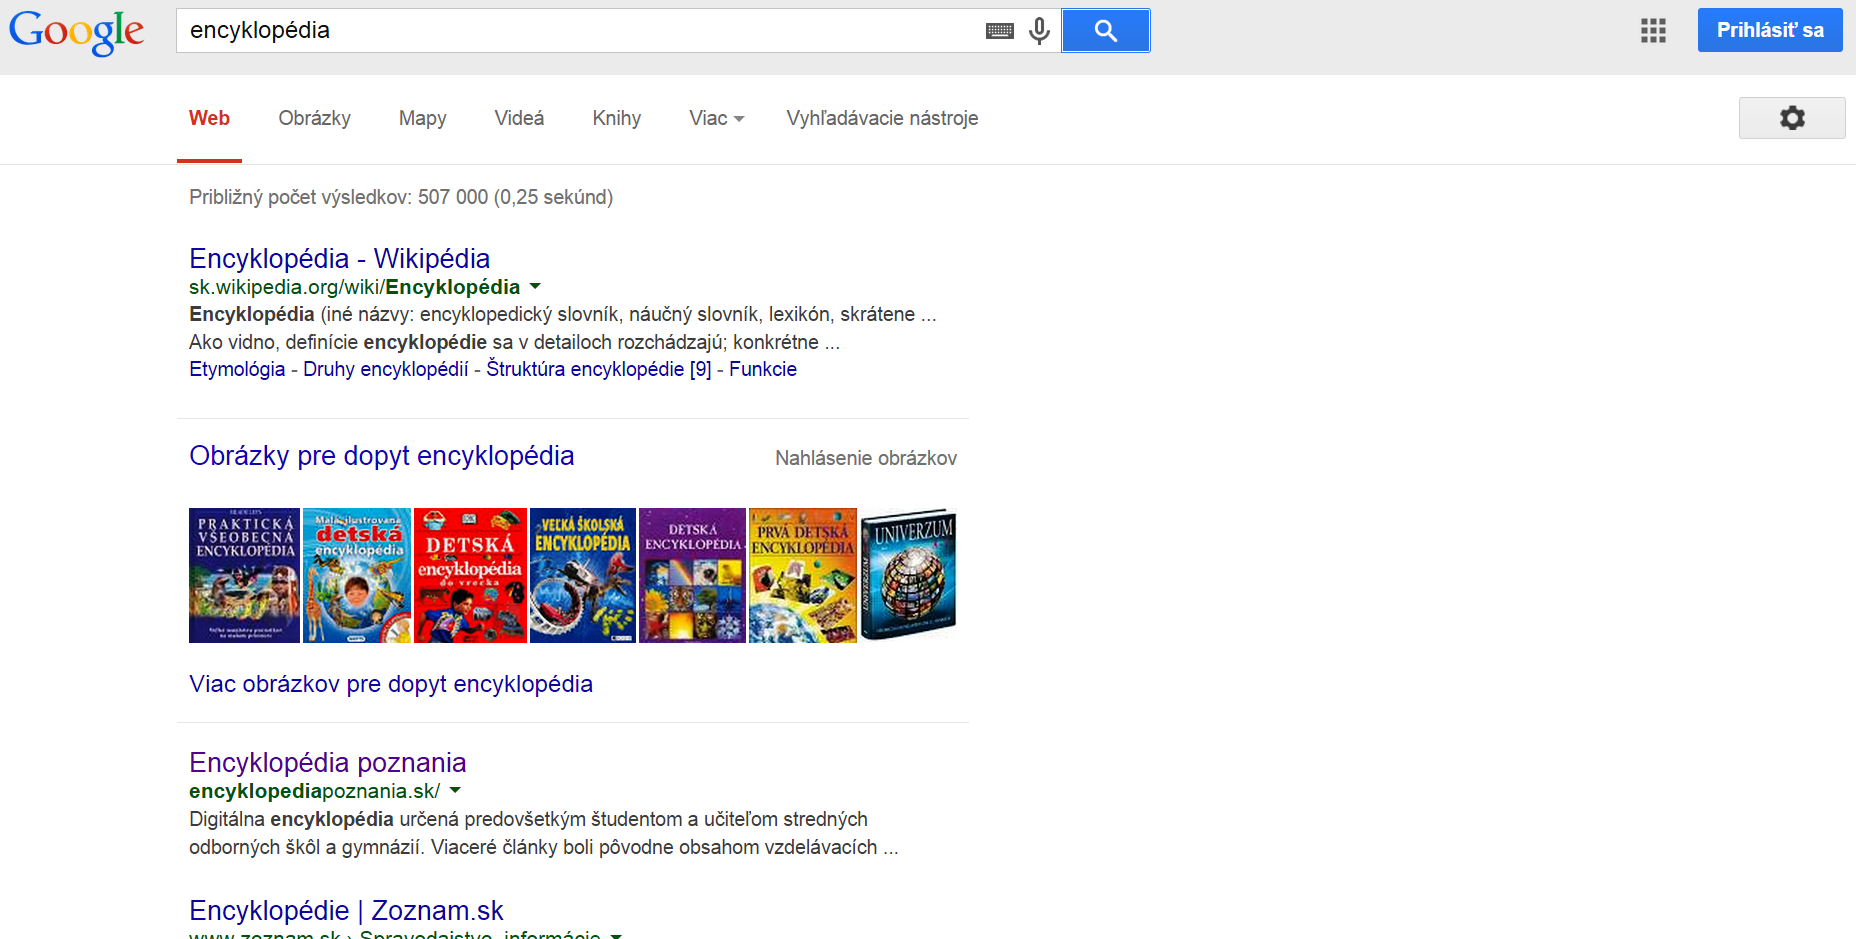The width and height of the screenshot is (1856, 939).
Task: Open Obrázky pre dopyt encyklopédia heading
Action: click(x=381, y=456)
